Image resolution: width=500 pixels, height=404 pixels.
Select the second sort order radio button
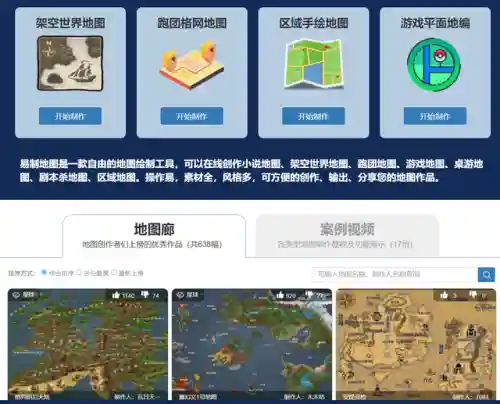[x=79, y=272]
